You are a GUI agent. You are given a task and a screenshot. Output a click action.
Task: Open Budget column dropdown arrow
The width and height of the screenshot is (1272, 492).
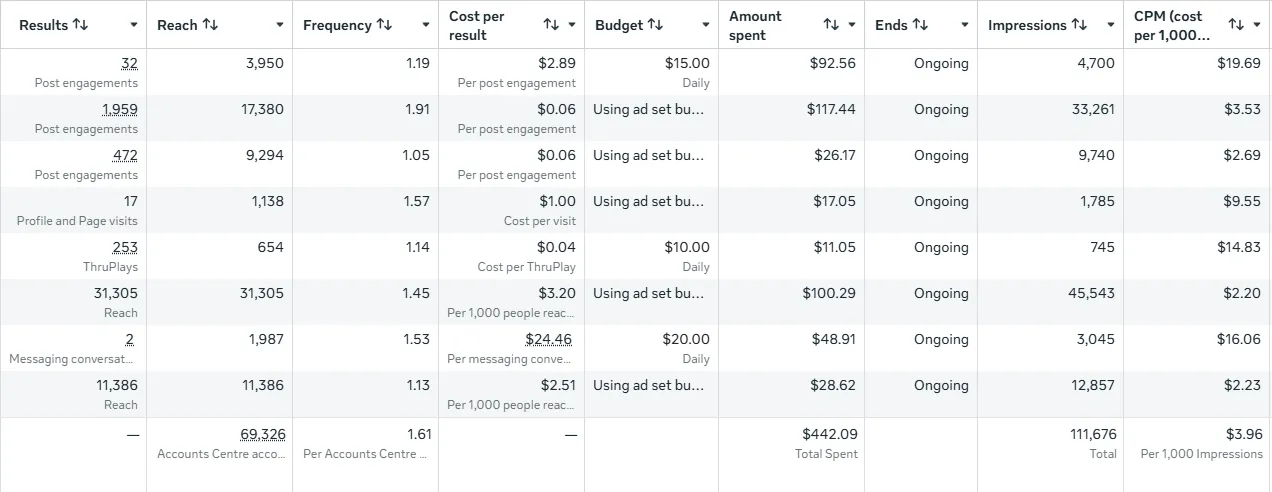tap(706, 25)
